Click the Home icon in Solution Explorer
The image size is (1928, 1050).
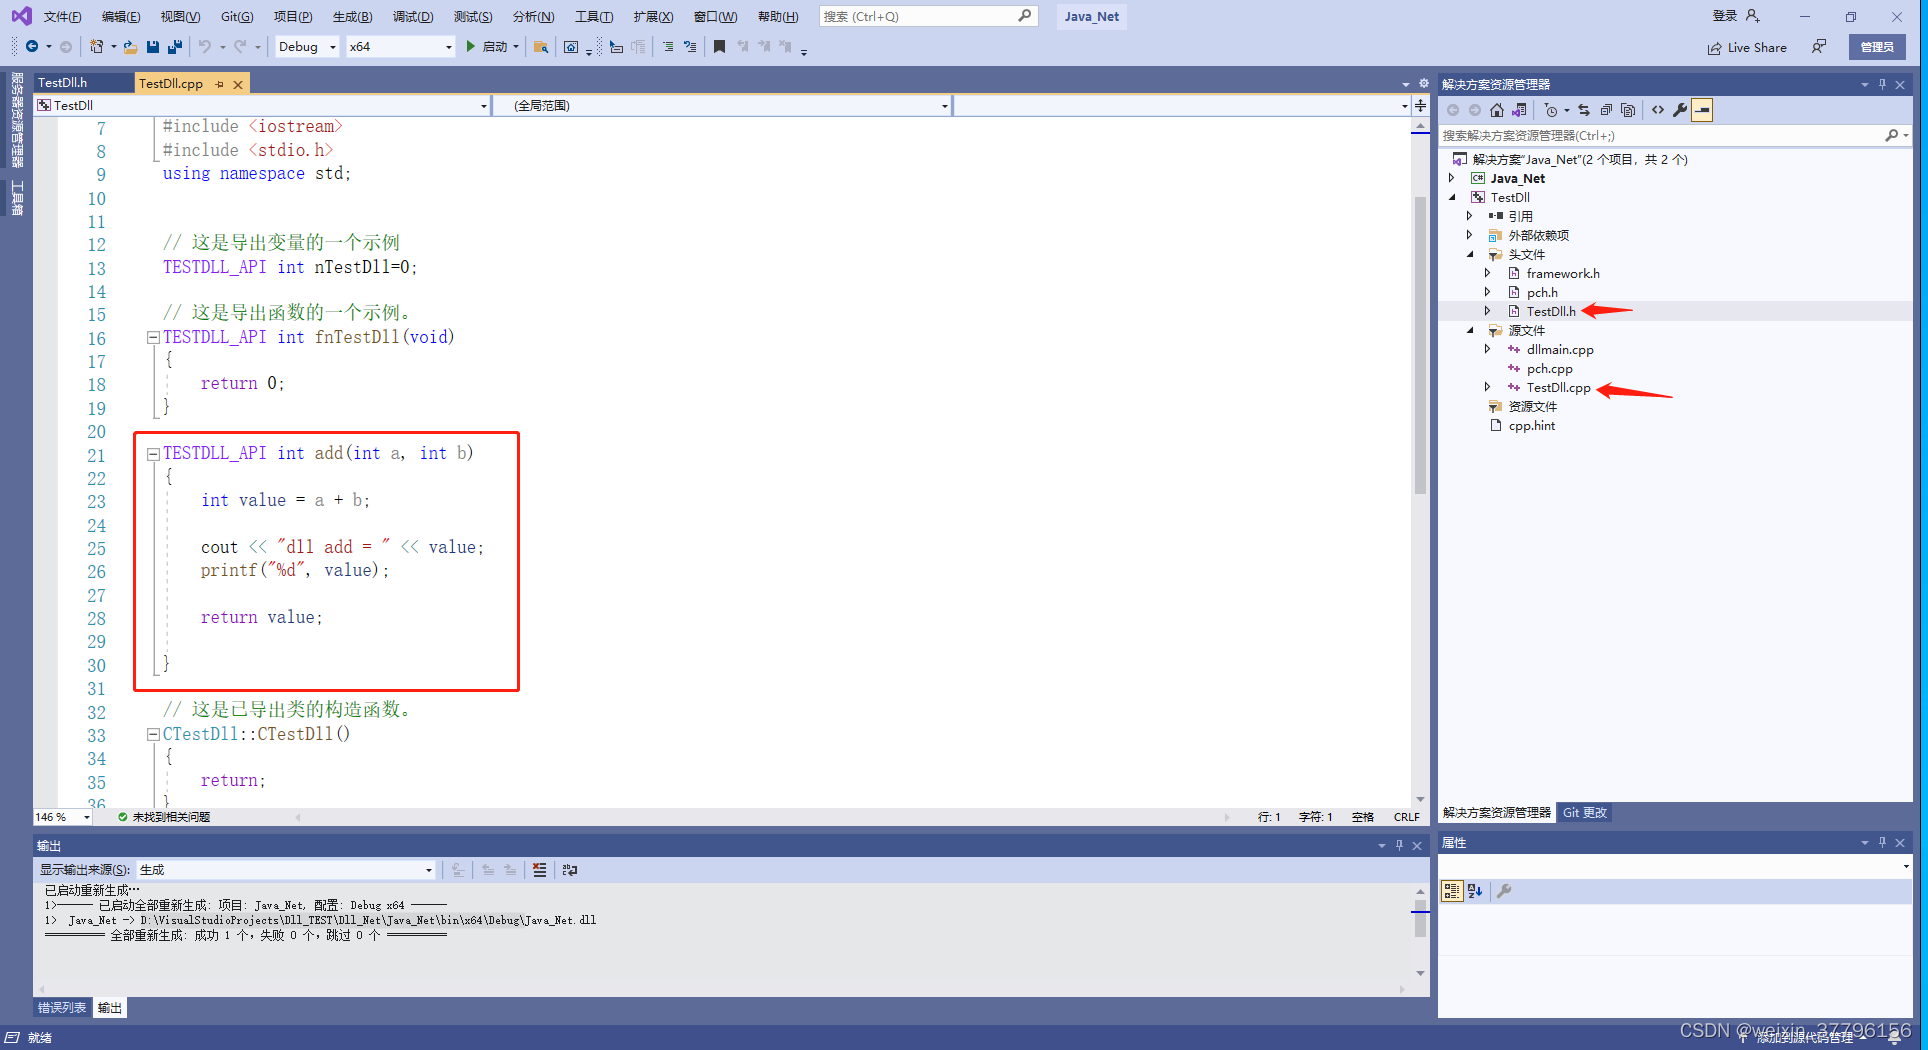1497,110
